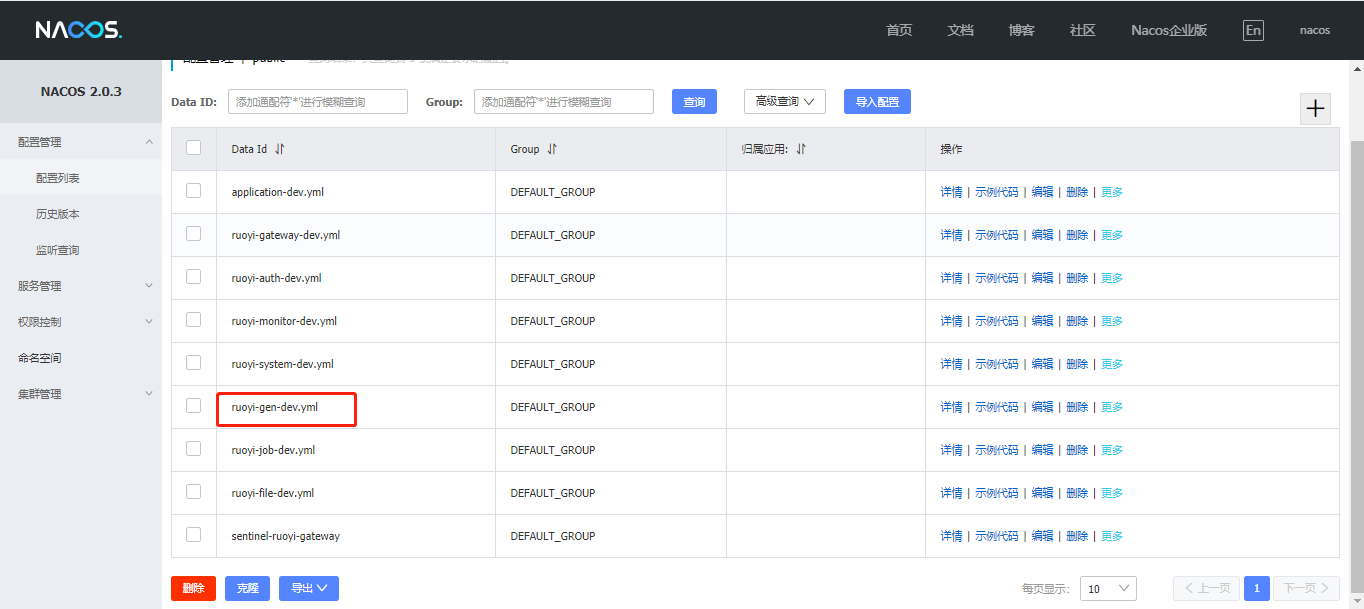Click the 查询 search button

coord(694,102)
